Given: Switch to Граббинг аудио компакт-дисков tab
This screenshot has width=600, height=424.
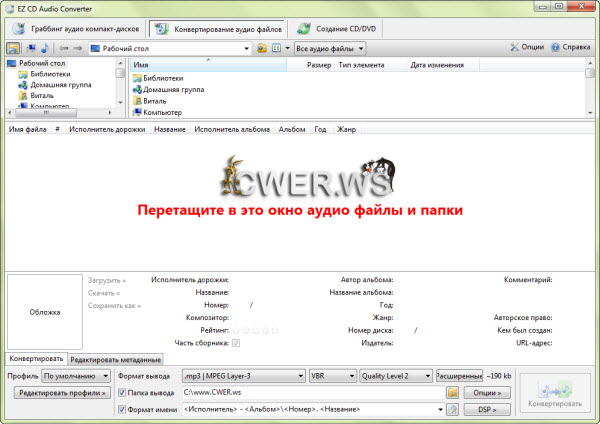Looking at the screenshot, I should pos(76,27).
